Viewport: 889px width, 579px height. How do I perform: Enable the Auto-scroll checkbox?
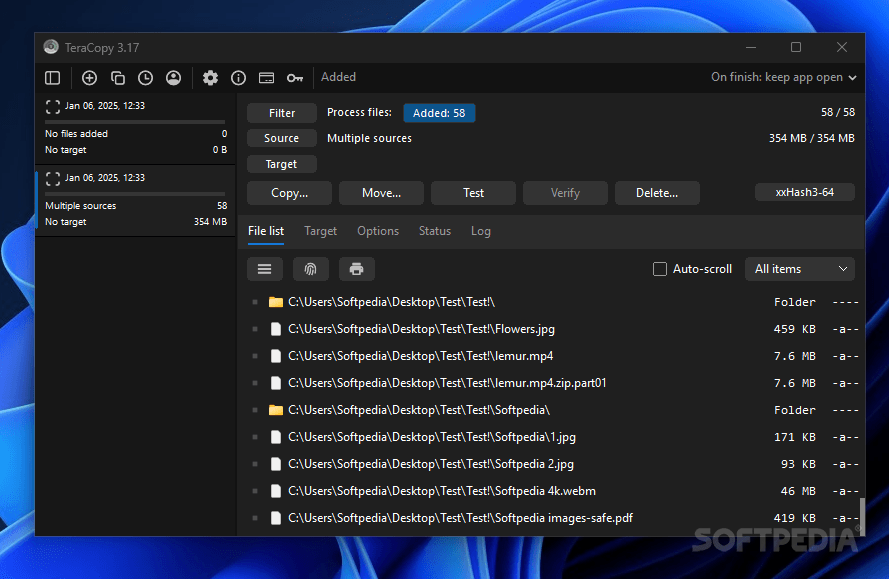coord(659,268)
